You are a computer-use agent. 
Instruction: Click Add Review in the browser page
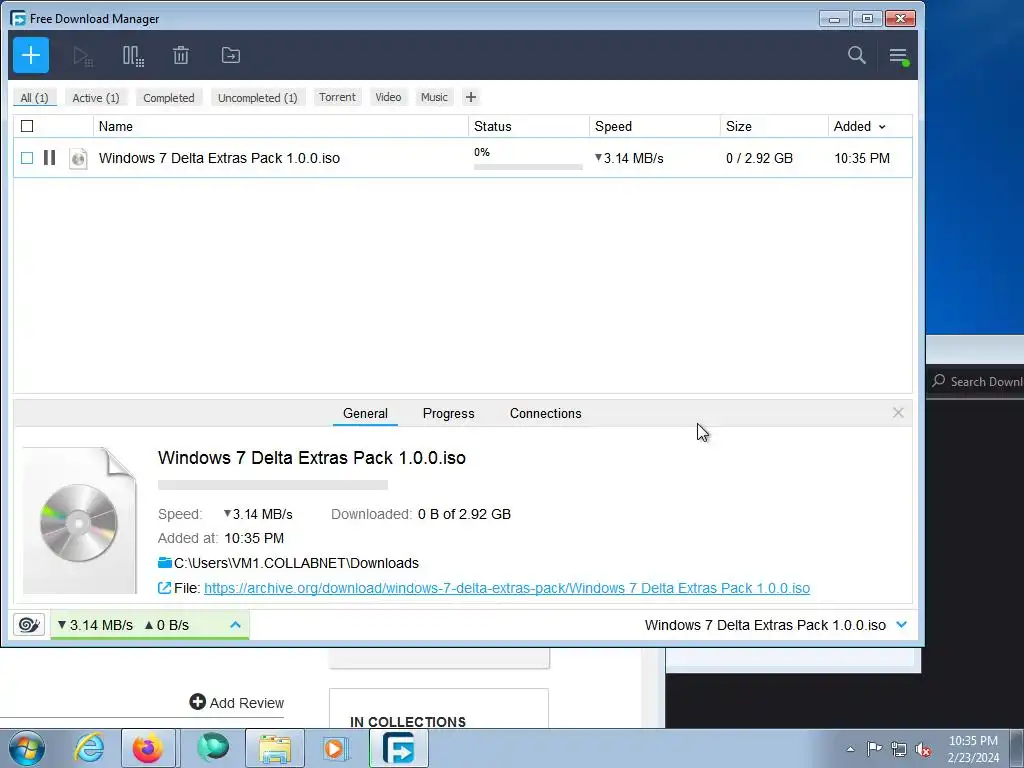click(x=237, y=703)
